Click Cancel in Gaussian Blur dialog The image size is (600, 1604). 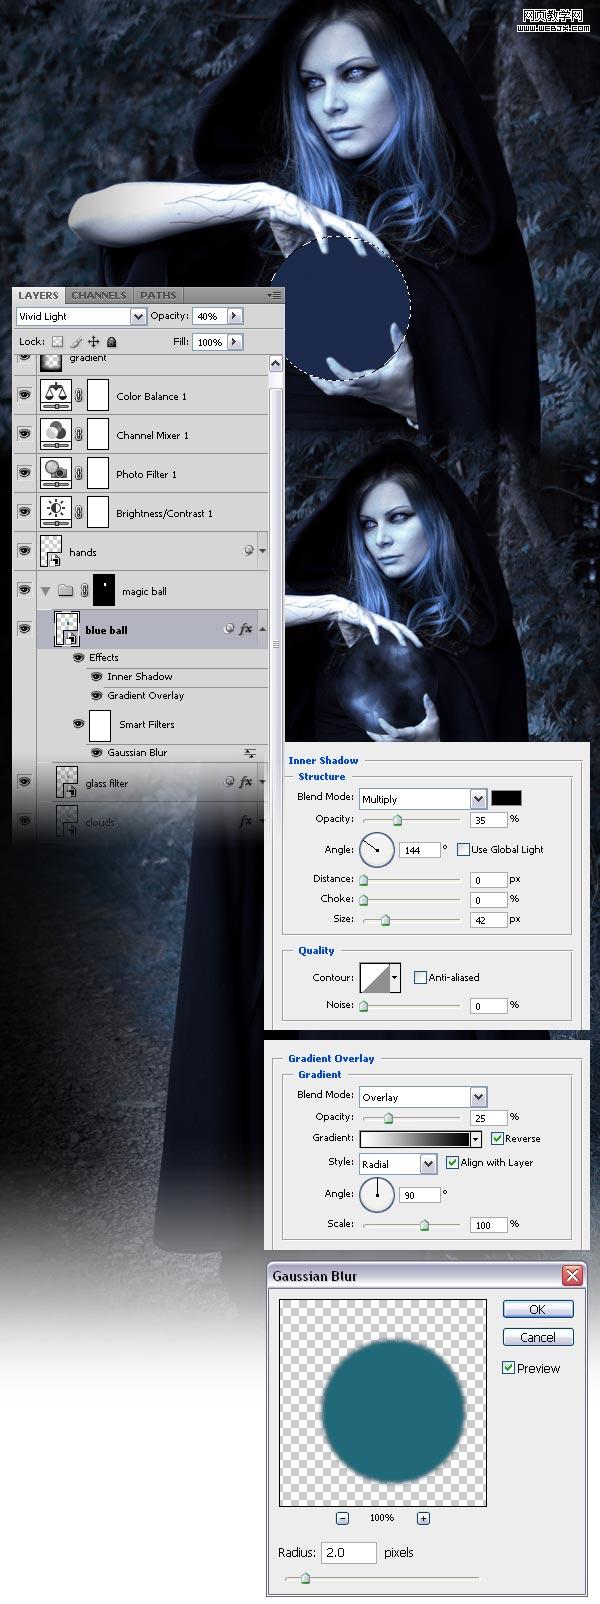click(537, 1337)
